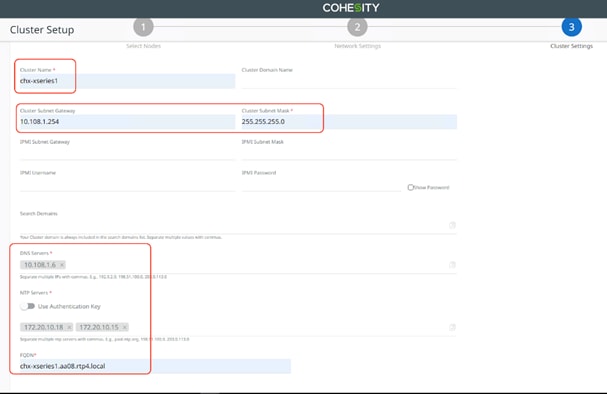
Task: Click the 172.20.10.15 NTP chip text
Action: coord(99,327)
